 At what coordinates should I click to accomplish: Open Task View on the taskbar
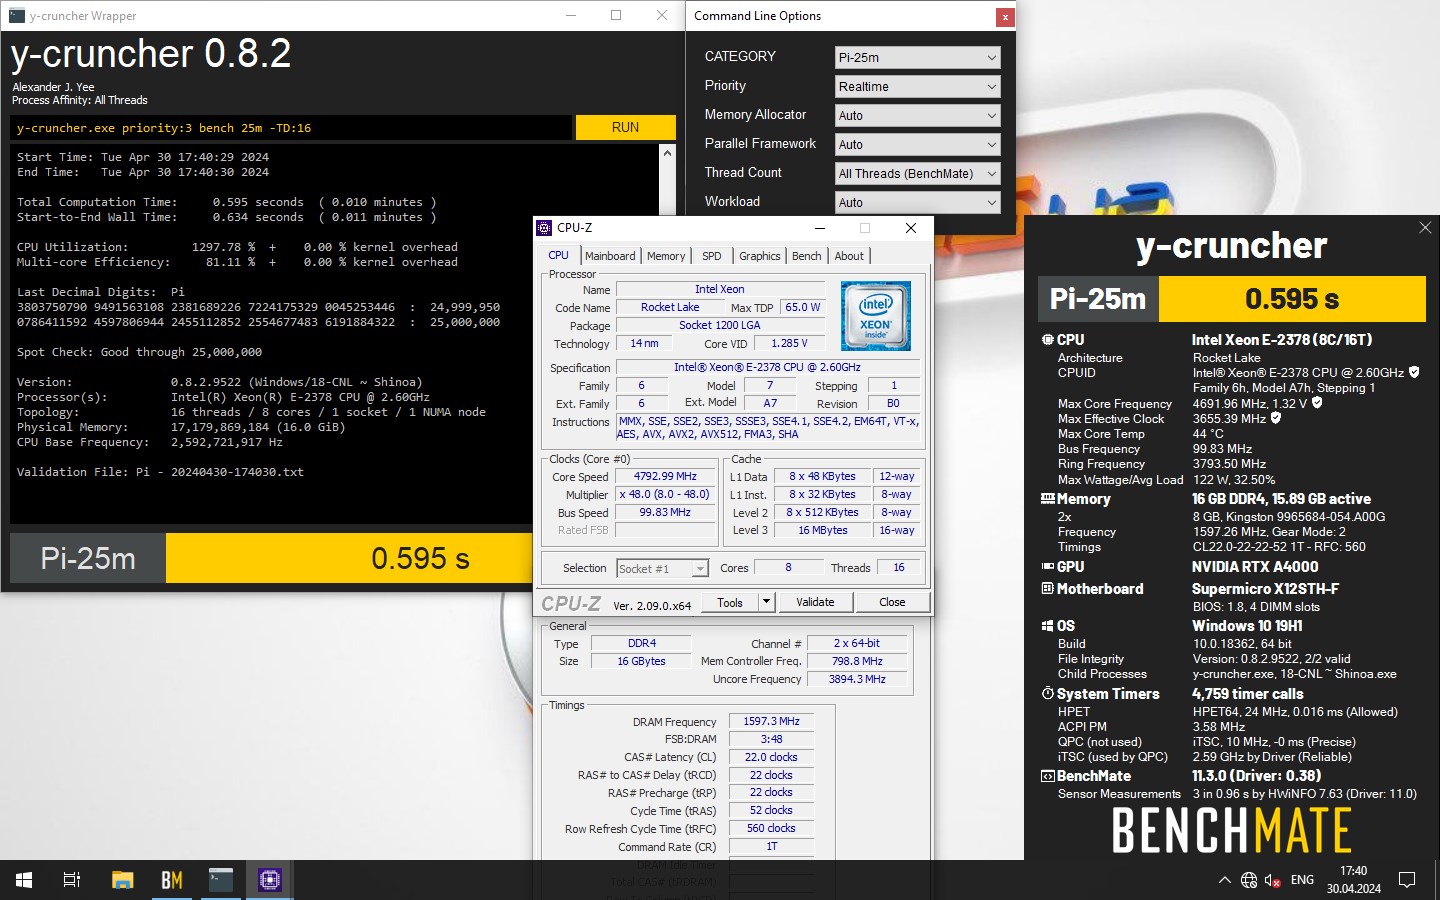[x=72, y=880]
